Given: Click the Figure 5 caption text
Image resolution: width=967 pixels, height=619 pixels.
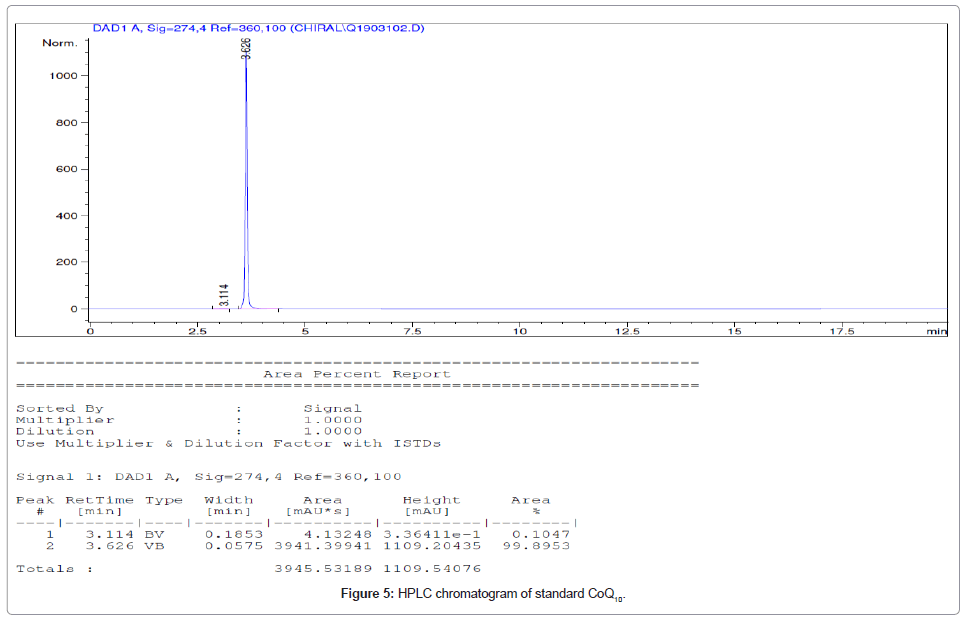Looking at the screenshot, I should coord(482,595).
